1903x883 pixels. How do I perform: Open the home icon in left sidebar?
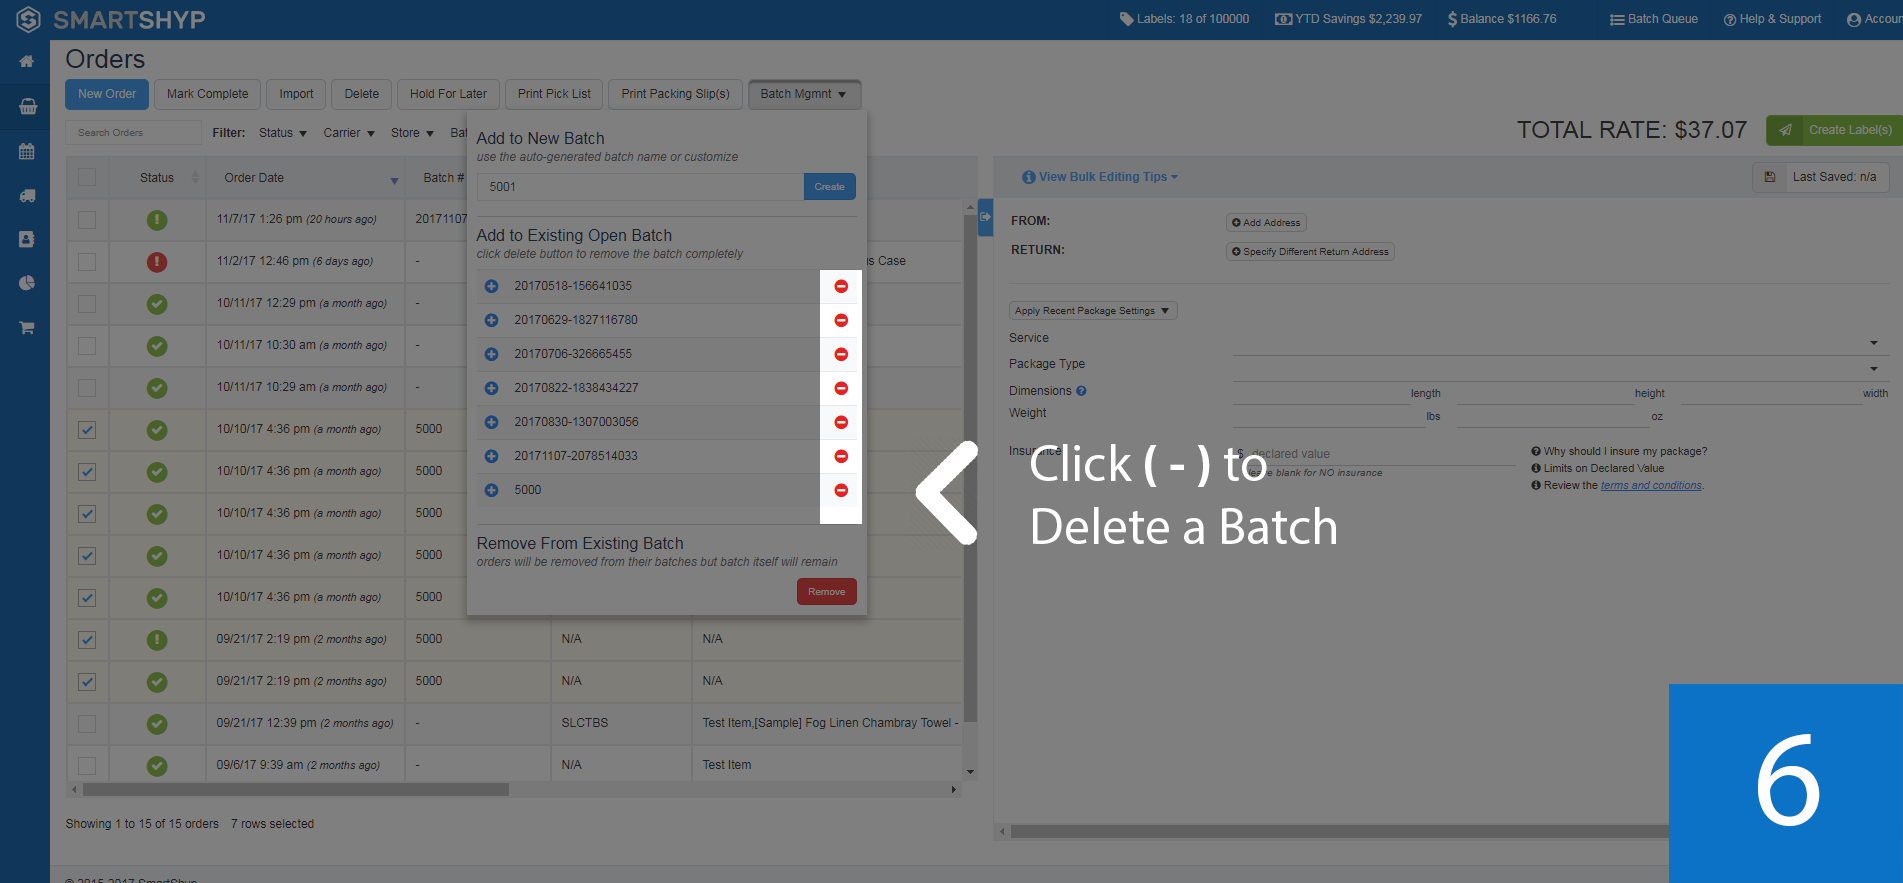27,62
